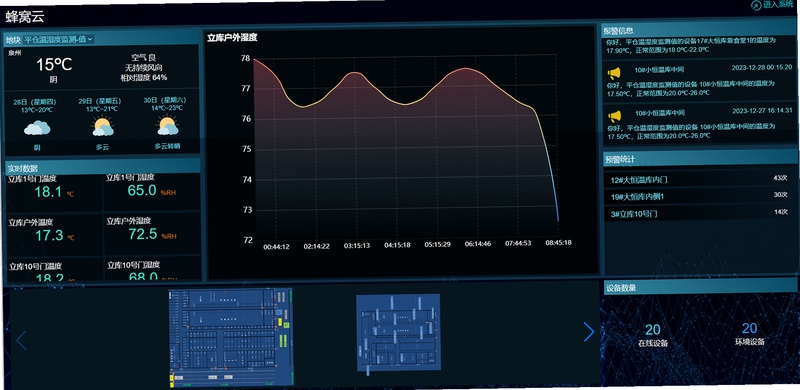Open the large warehouse floor plan thumbnail

(231, 337)
